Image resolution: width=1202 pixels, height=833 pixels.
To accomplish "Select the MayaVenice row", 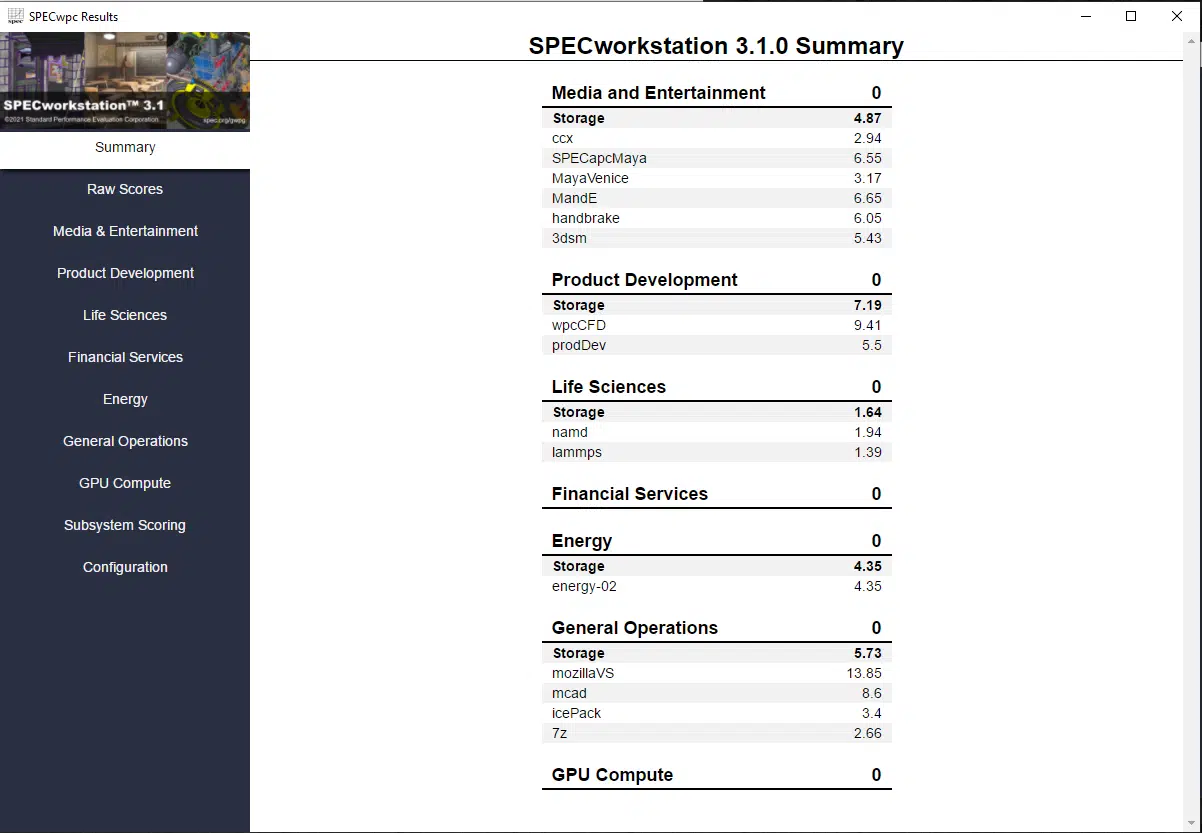I will point(717,178).
